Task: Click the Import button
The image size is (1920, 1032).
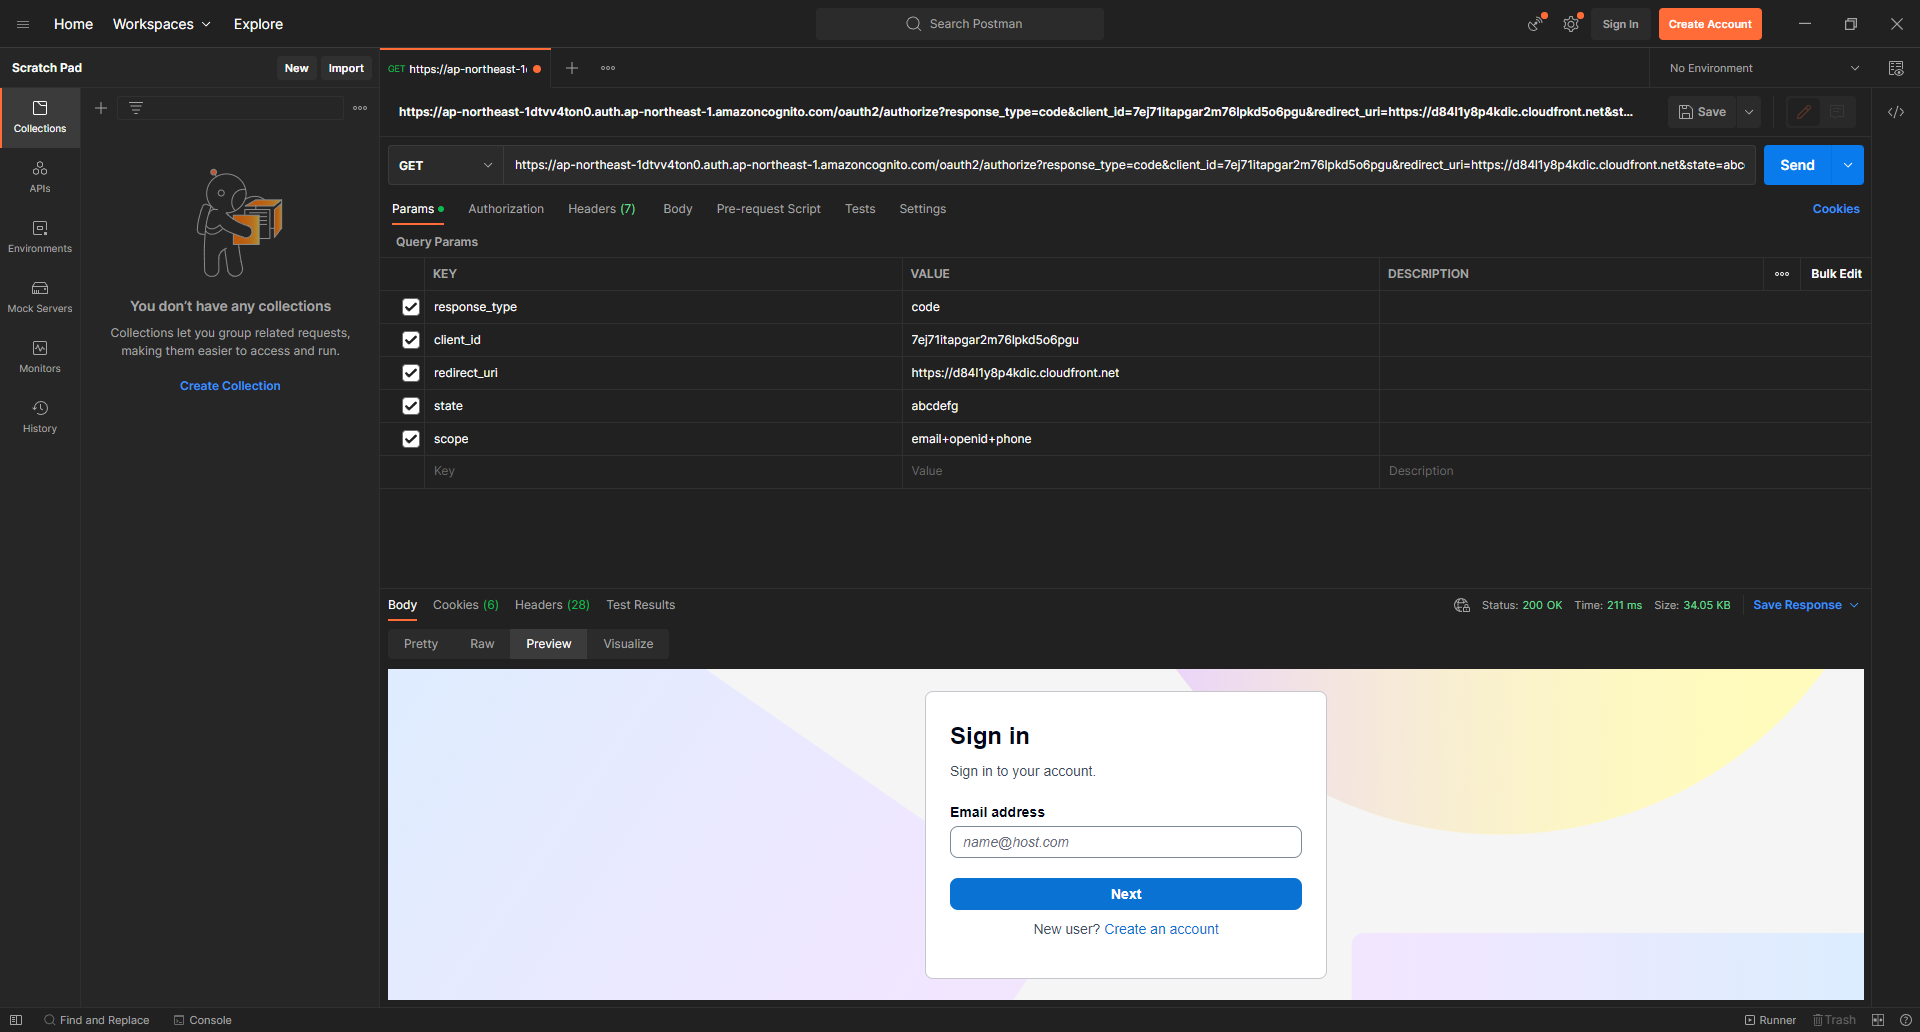Action: pos(346,68)
